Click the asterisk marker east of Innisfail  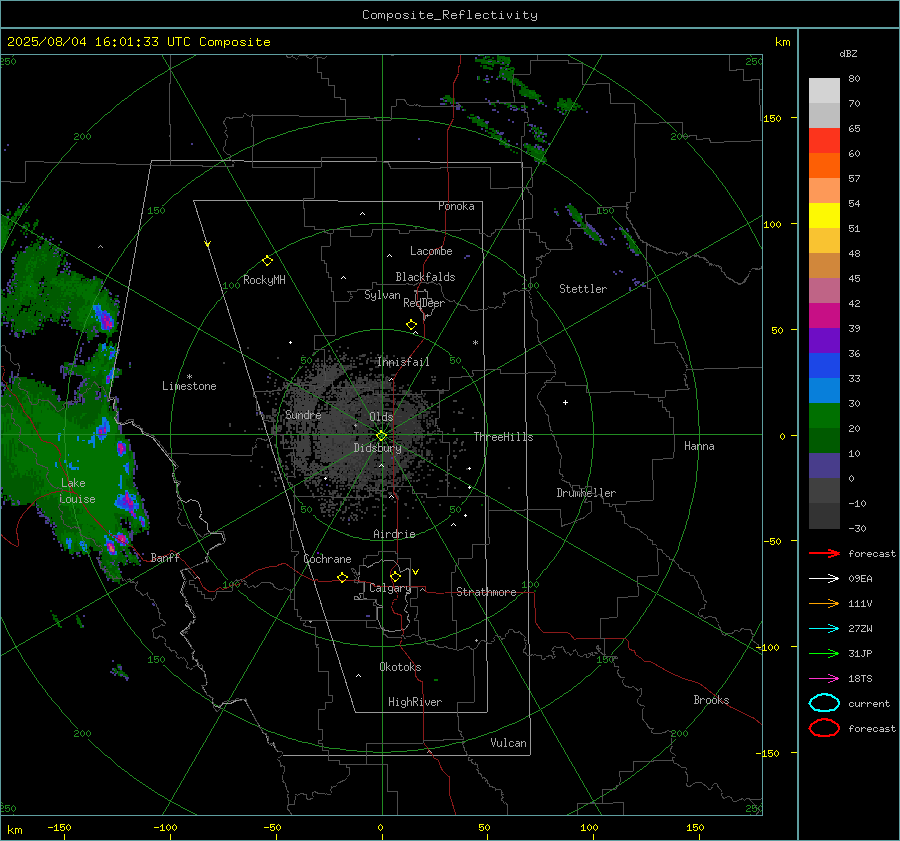tap(475, 343)
